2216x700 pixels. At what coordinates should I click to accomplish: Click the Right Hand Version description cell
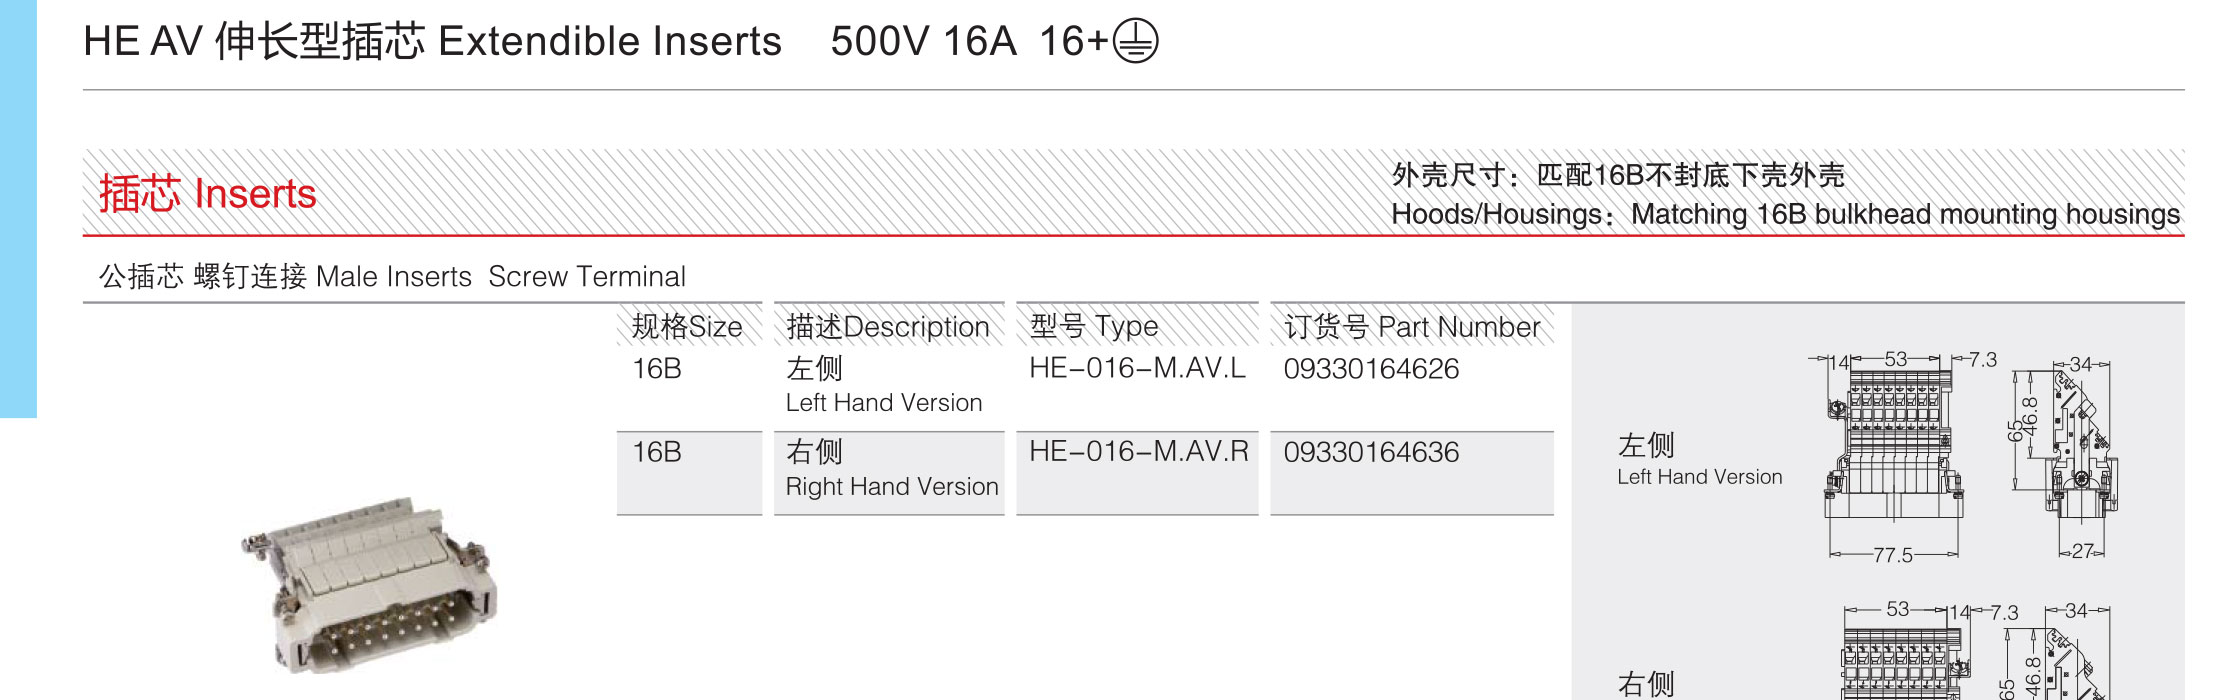pyautogui.click(x=889, y=473)
